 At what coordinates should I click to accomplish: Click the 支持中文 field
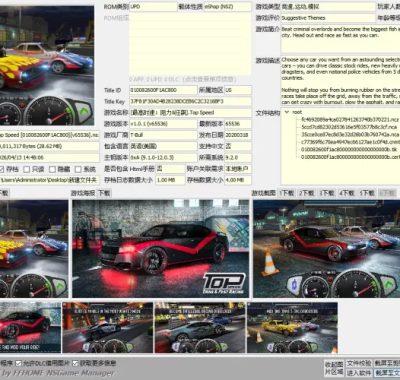[x=238, y=146]
